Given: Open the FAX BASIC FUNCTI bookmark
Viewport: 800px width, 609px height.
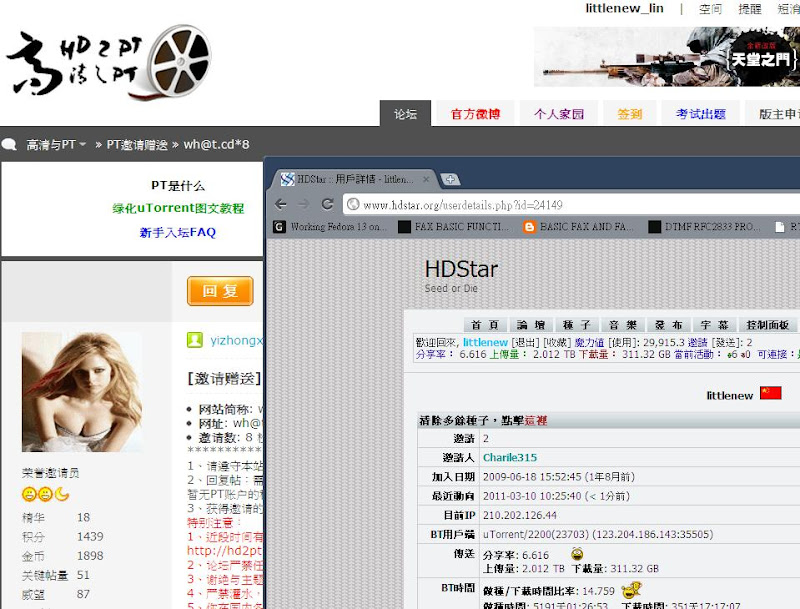Looking at the screenshot, I should click(454, 227).
